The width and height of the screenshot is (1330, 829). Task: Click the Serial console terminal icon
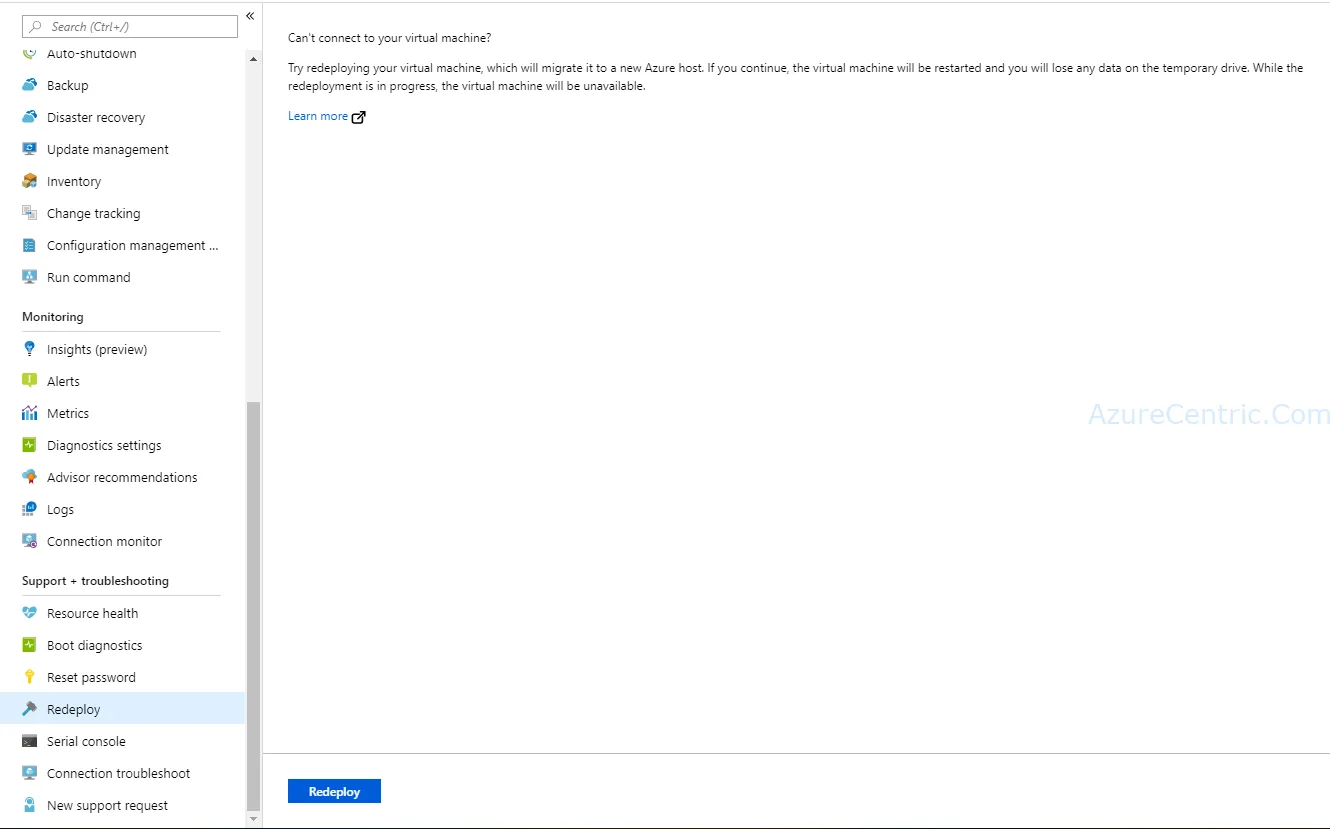[x=30, y=741]
